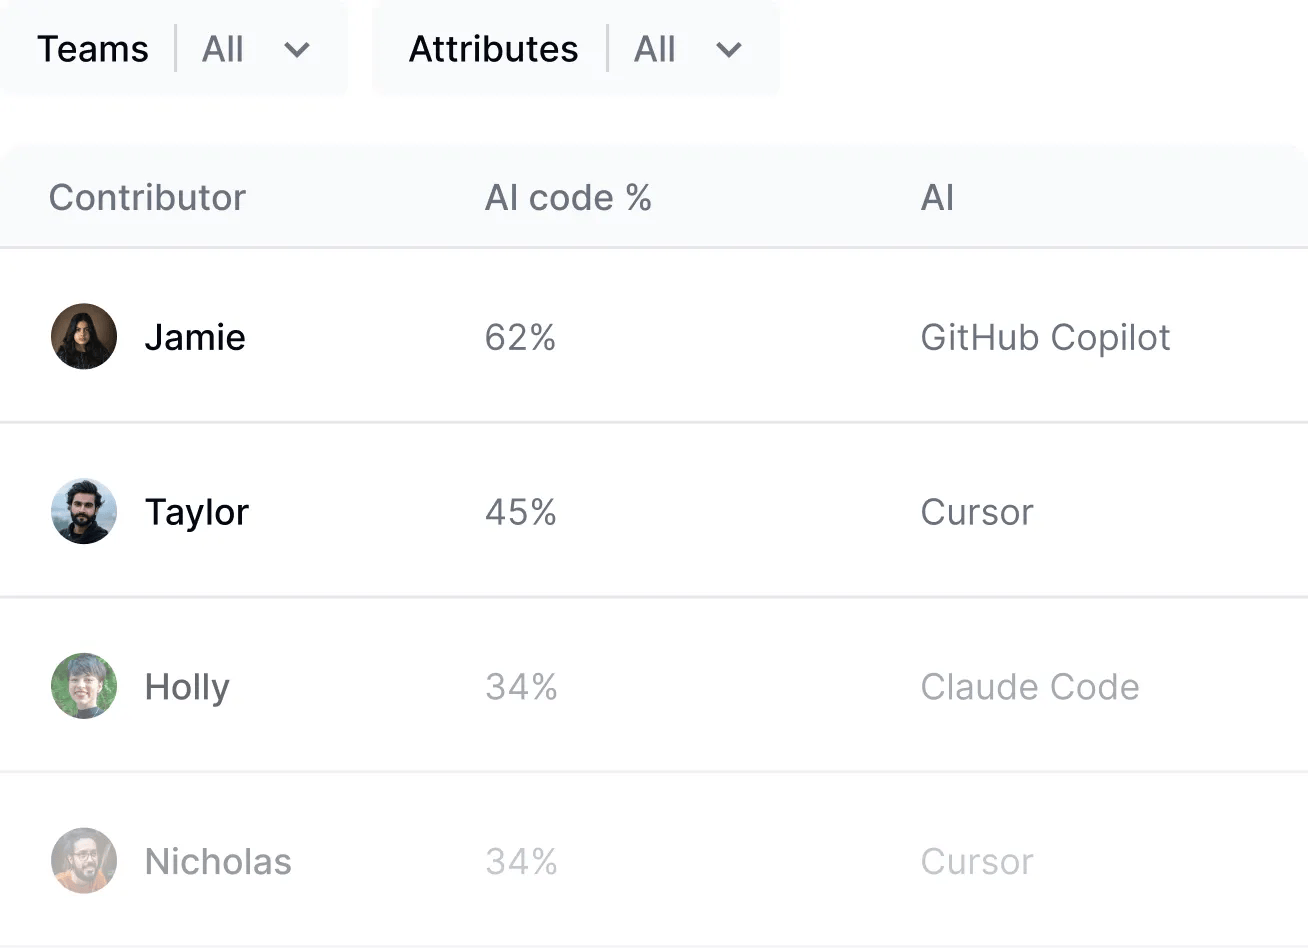Click the GitHub Copilot cell
This screenshot has width=1308, height=948.
point(1045,338)
